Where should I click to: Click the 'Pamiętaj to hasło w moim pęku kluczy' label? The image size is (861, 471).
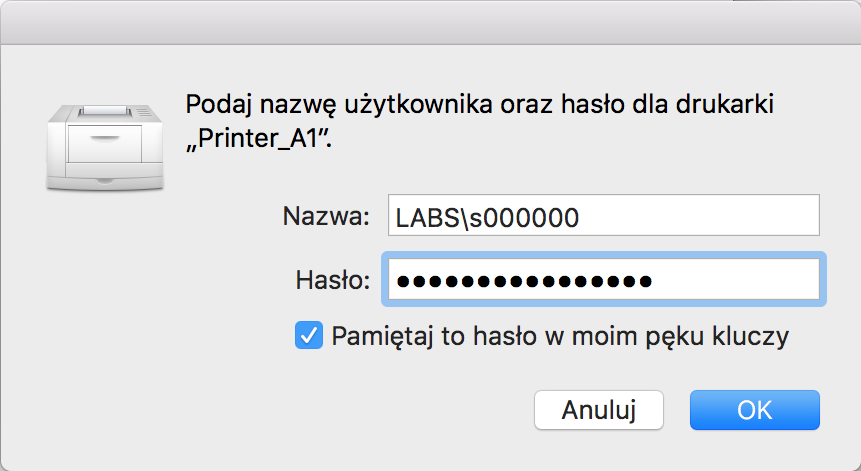pyautogui.click(x=560, y=337)
